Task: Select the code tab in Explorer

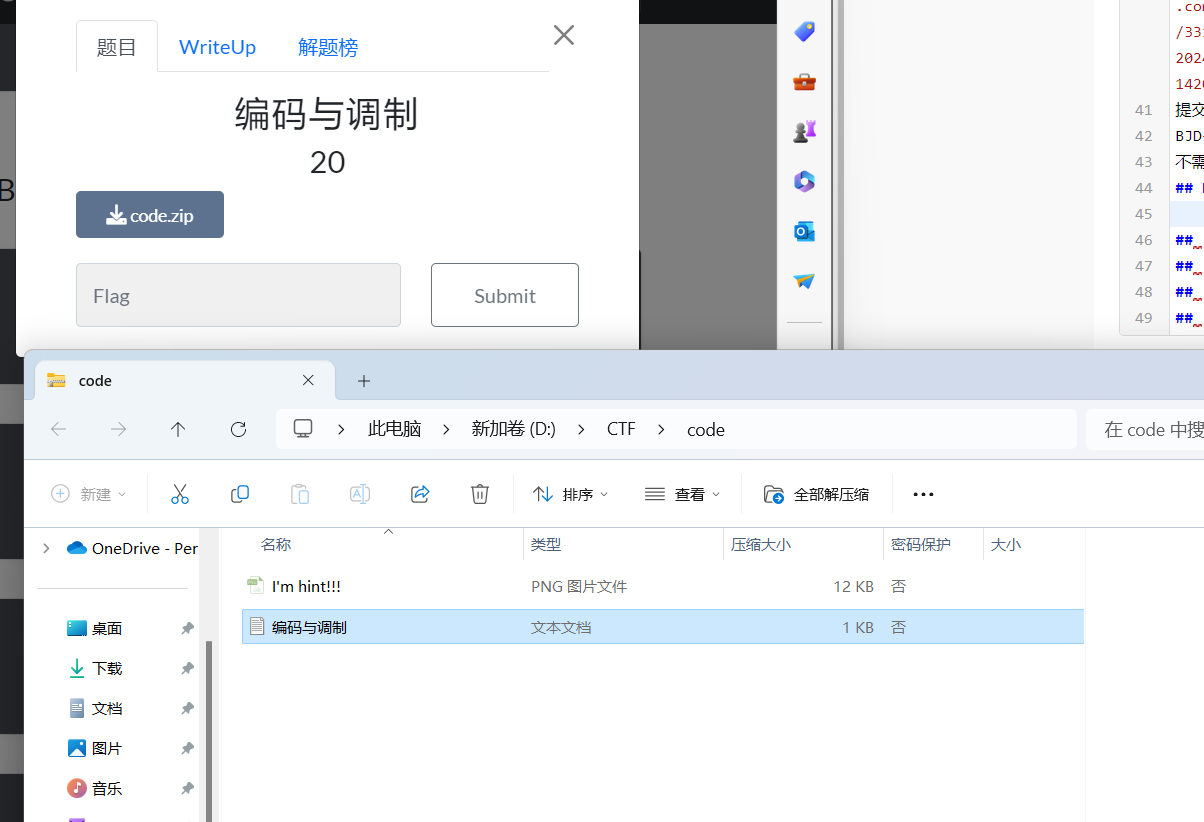Action: [x=185, y=381]
